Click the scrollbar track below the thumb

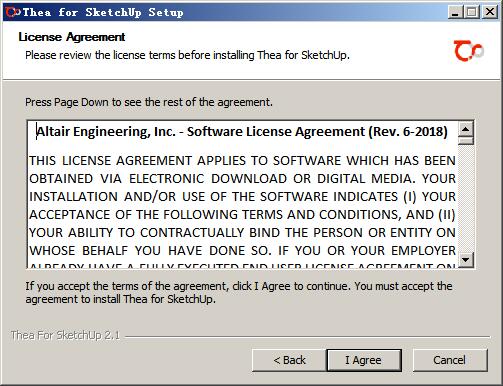[x=466, y=199]
